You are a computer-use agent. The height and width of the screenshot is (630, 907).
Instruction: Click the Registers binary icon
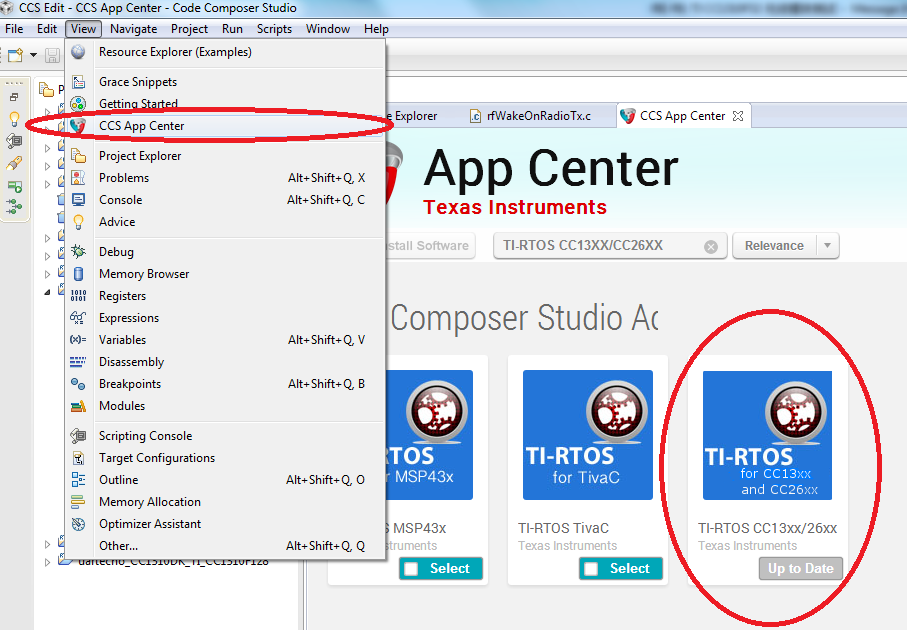(78, 296)
